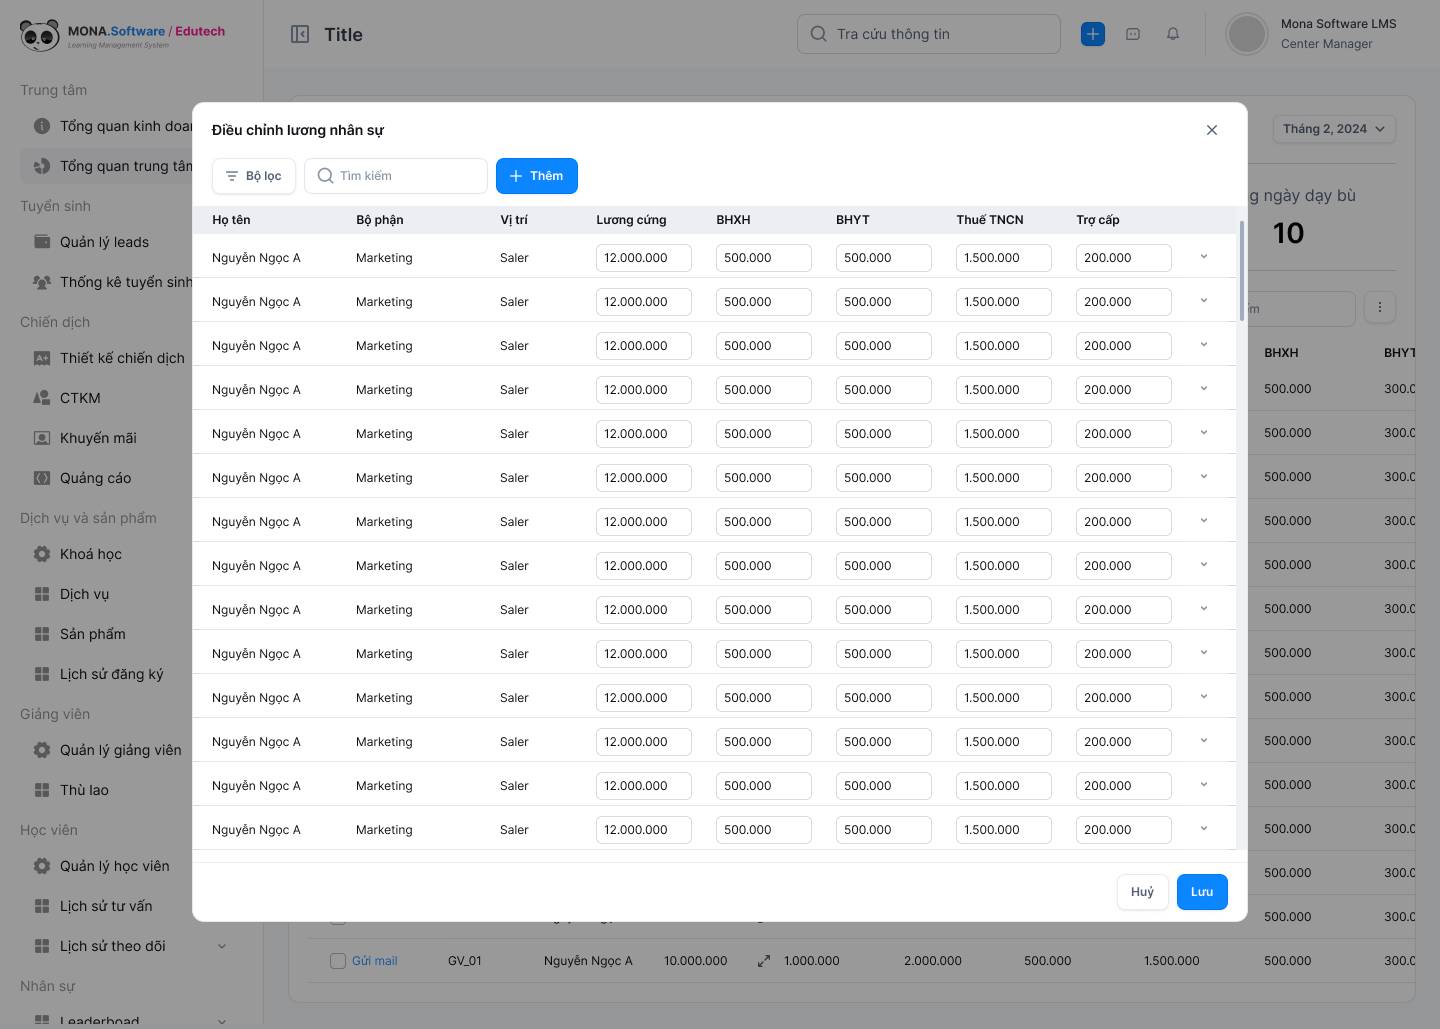
Task: Click the Họ tên column header
Action: pyautogui.click(x=231, y=220)
